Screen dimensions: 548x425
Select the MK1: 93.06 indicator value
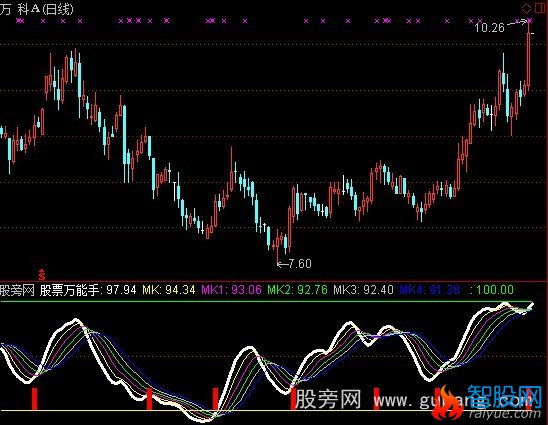pyautogui.click(x=231, y=290)
